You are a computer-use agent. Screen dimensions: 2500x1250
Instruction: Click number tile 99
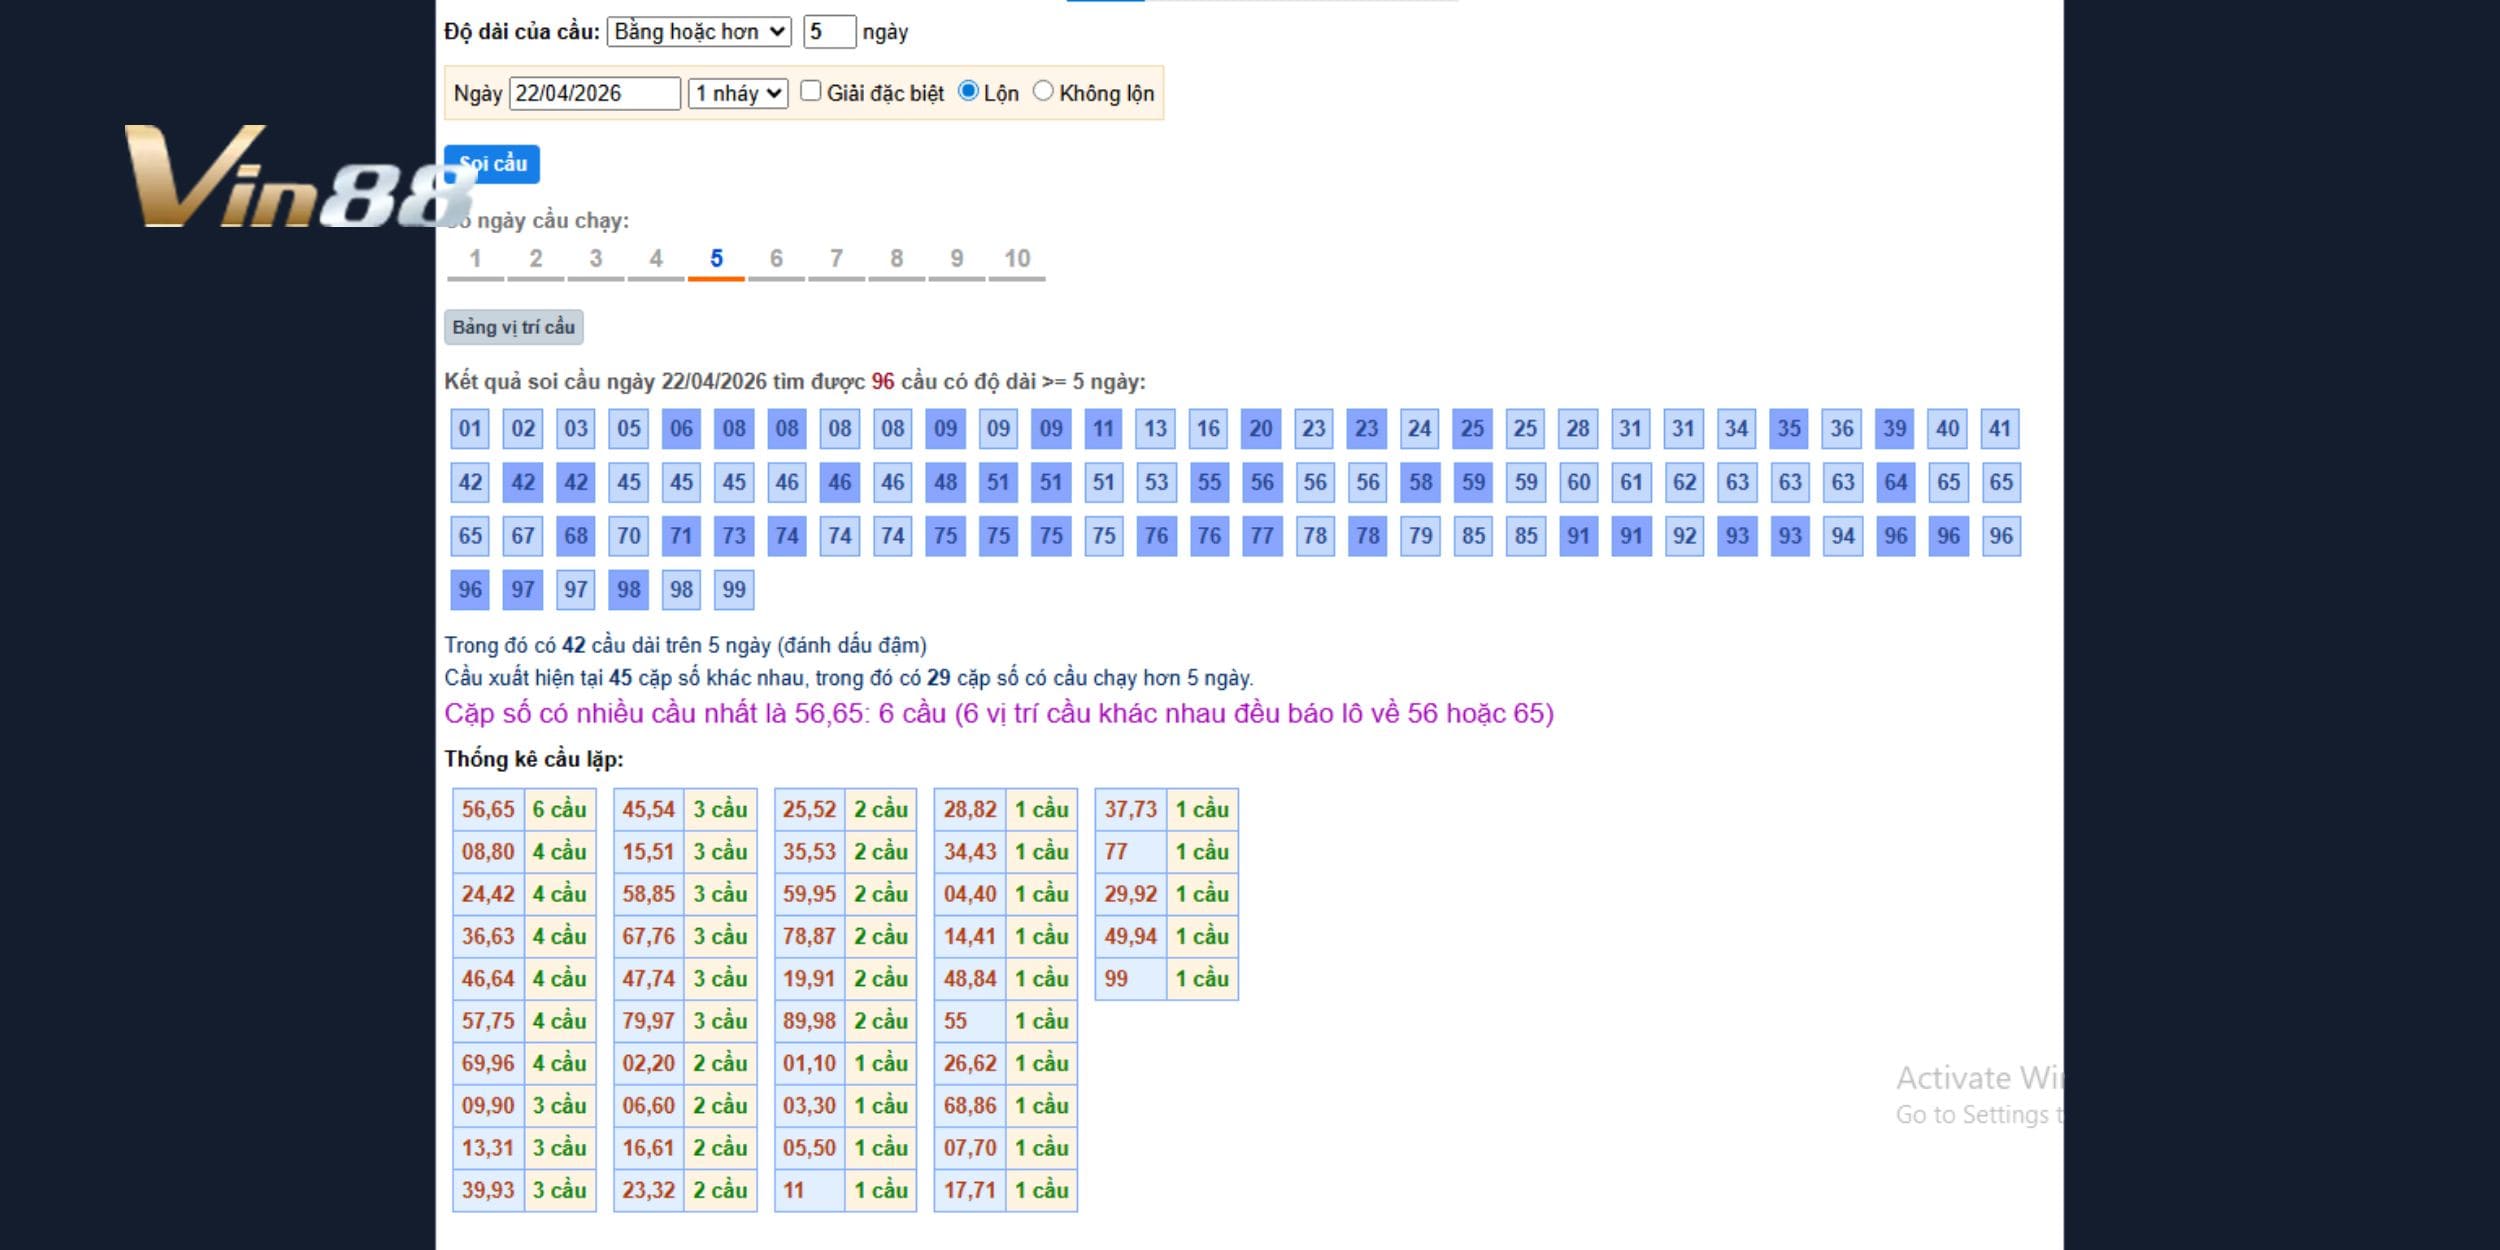point(734,590)
